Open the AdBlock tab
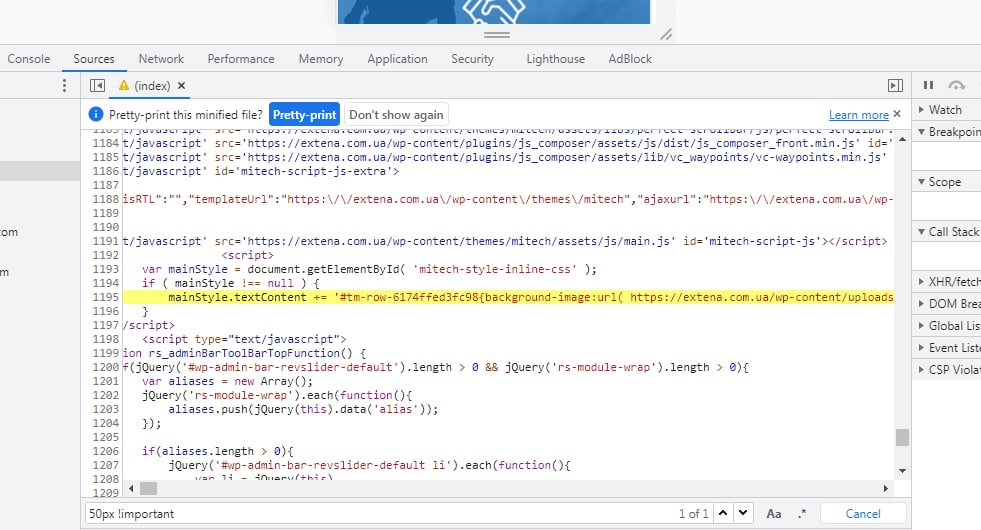 630,59
